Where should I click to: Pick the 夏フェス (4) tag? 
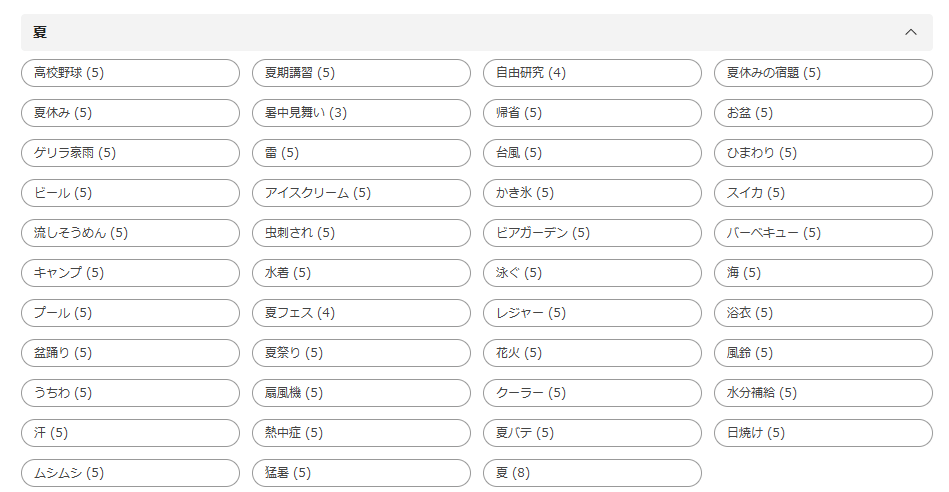[x=361, y=313]
